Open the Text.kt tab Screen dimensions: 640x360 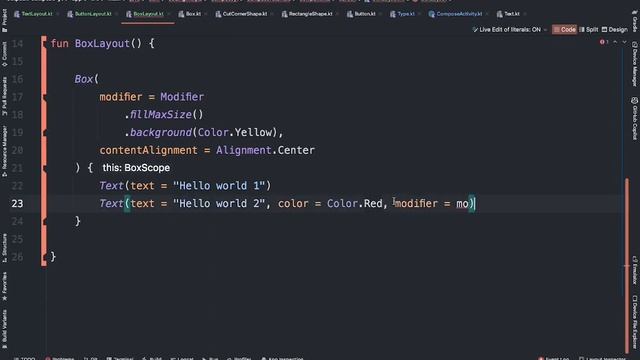(x=511, y=14)
